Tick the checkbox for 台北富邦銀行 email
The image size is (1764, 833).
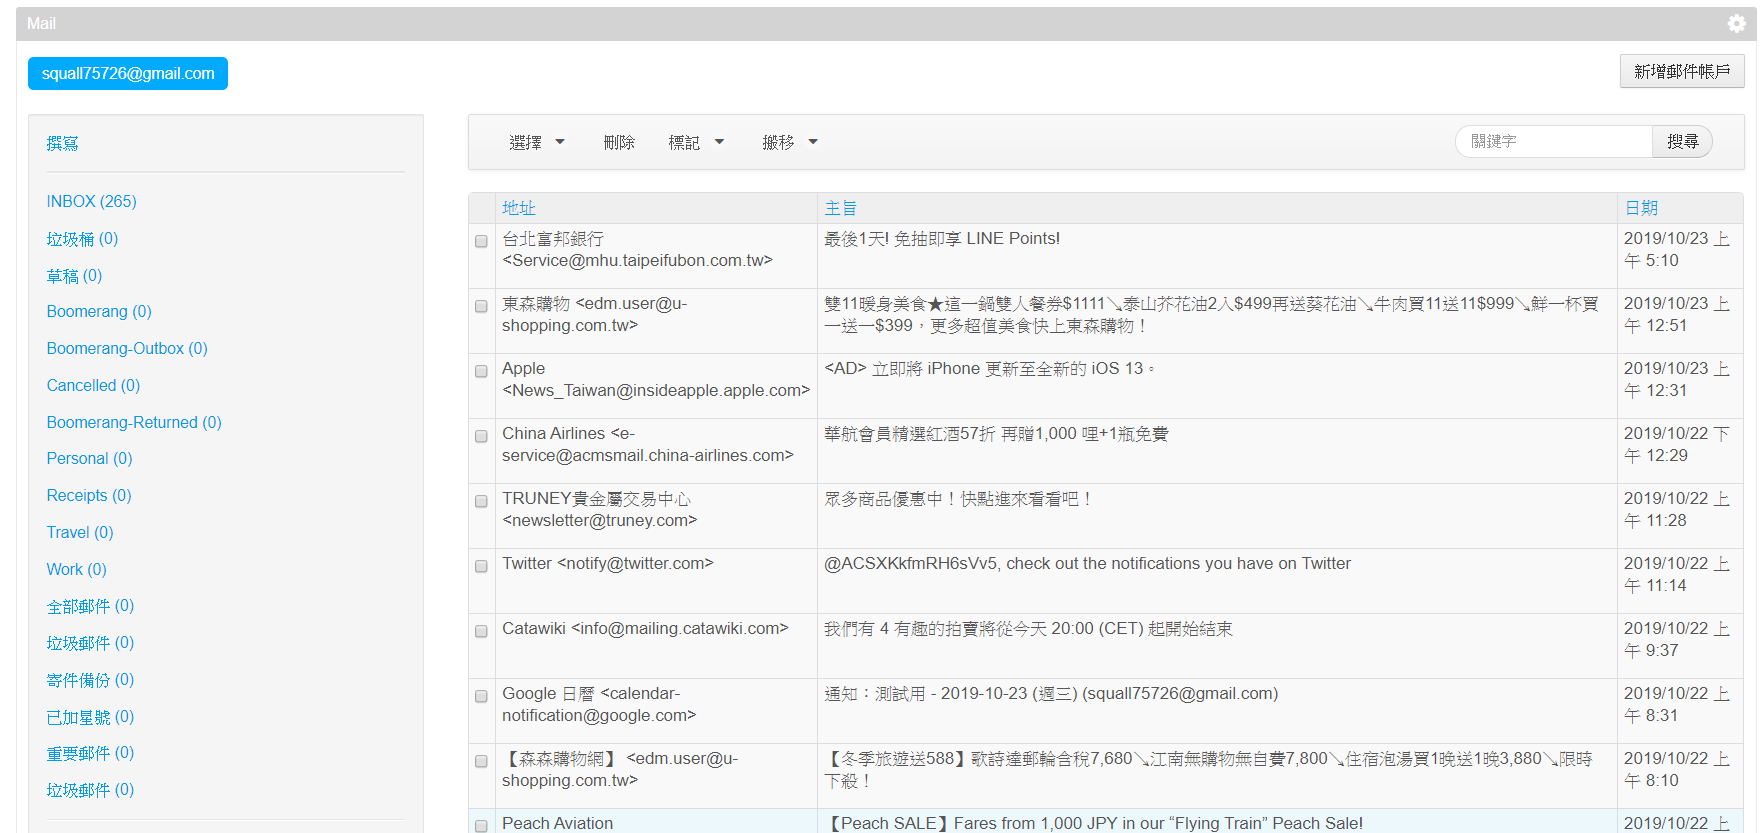(481, 241)
